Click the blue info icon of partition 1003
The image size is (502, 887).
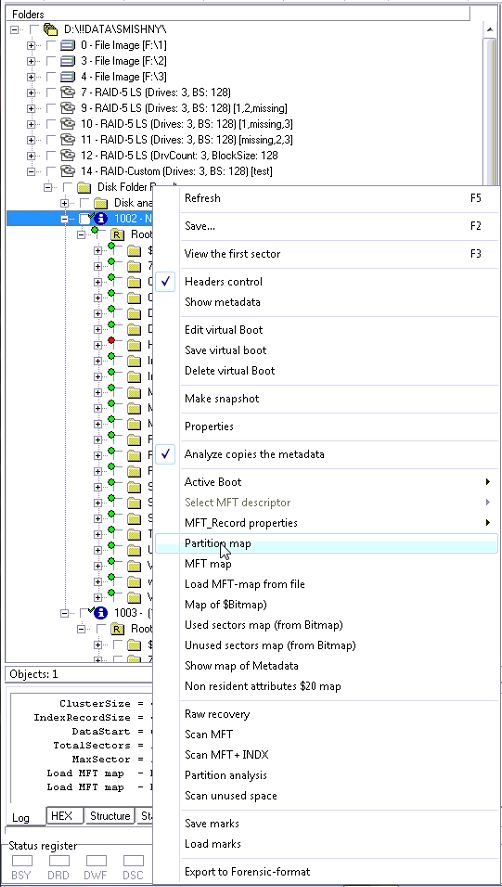(101, 613)
